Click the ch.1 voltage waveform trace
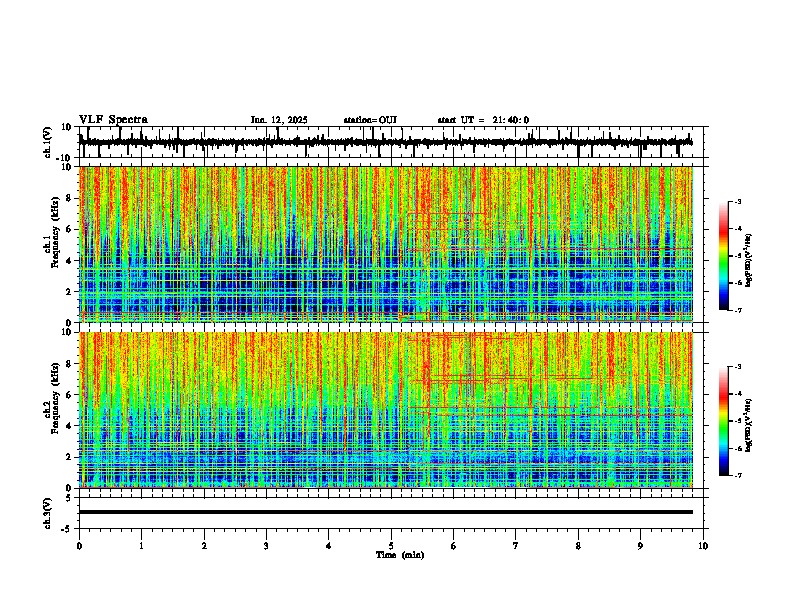 coord(385,142)
